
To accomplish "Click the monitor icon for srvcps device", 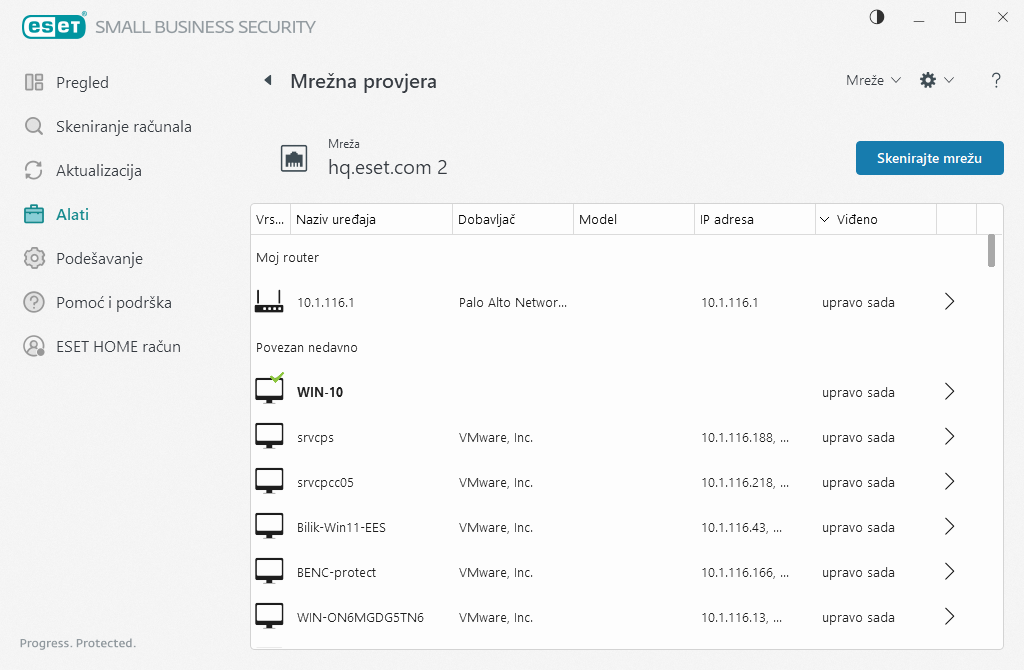I will pos(269,437).
